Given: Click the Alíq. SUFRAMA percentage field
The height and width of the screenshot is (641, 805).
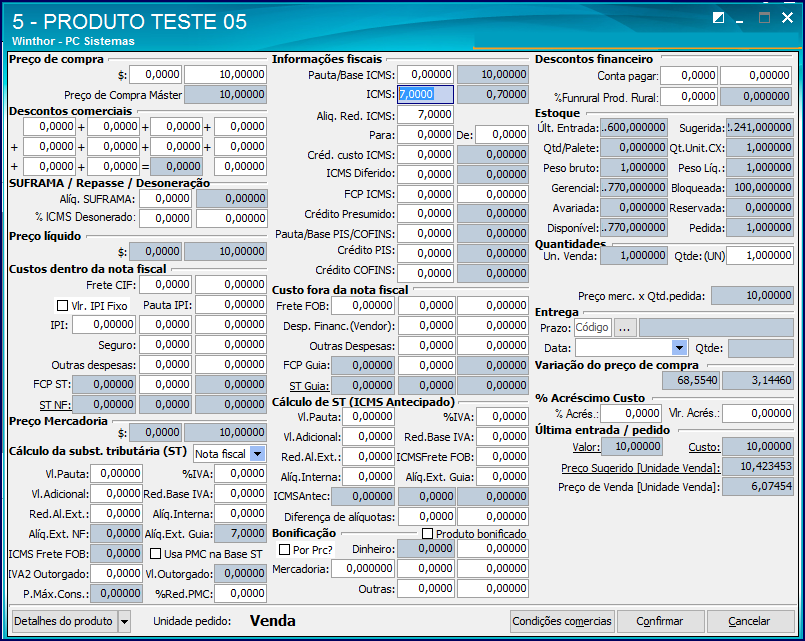Looking at the screenshot, I should point(165,199).
